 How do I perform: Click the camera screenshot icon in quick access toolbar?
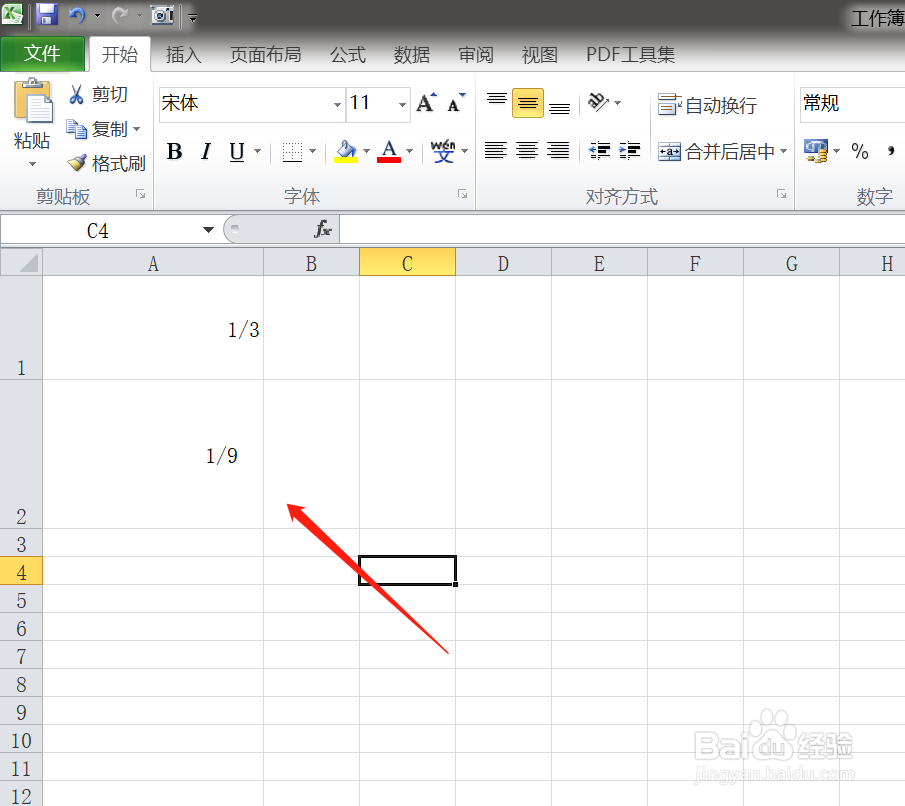162,15
